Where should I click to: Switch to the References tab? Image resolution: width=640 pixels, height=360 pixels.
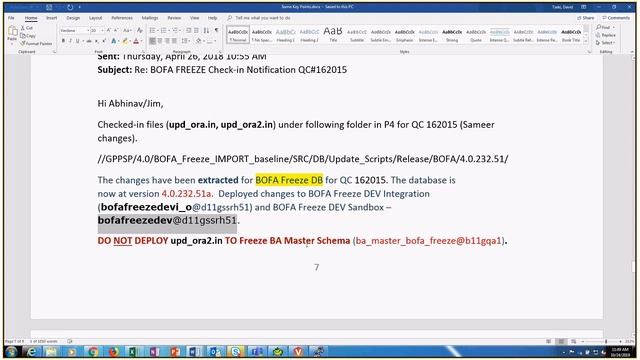pyautogui.click(x=122, y=18)
